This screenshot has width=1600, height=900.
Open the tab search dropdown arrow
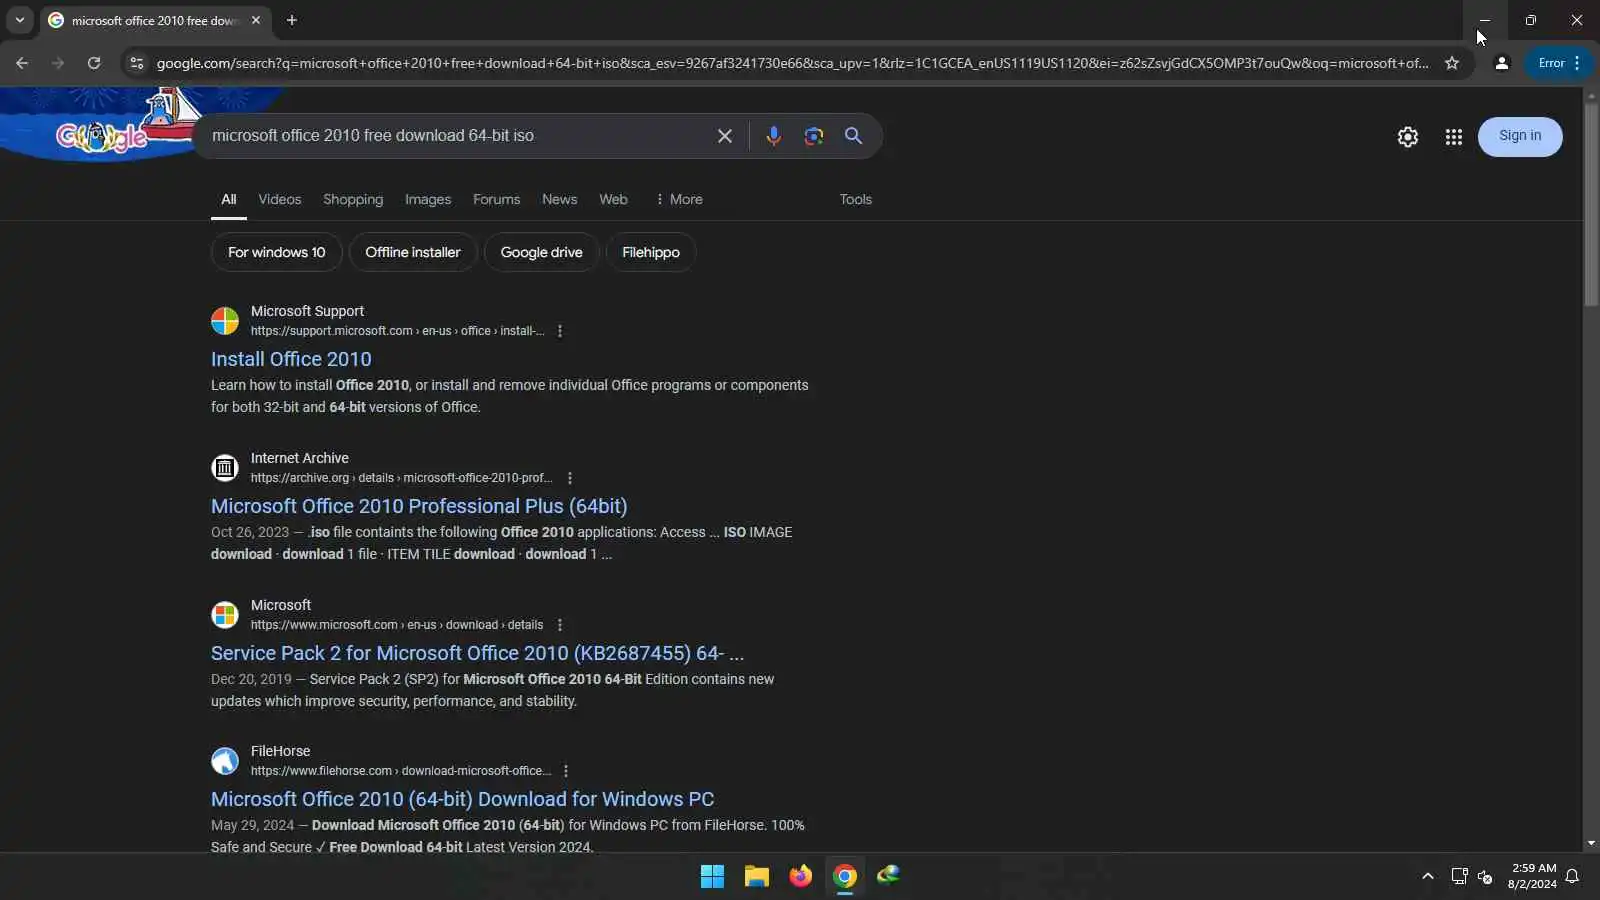coord(19,20)
